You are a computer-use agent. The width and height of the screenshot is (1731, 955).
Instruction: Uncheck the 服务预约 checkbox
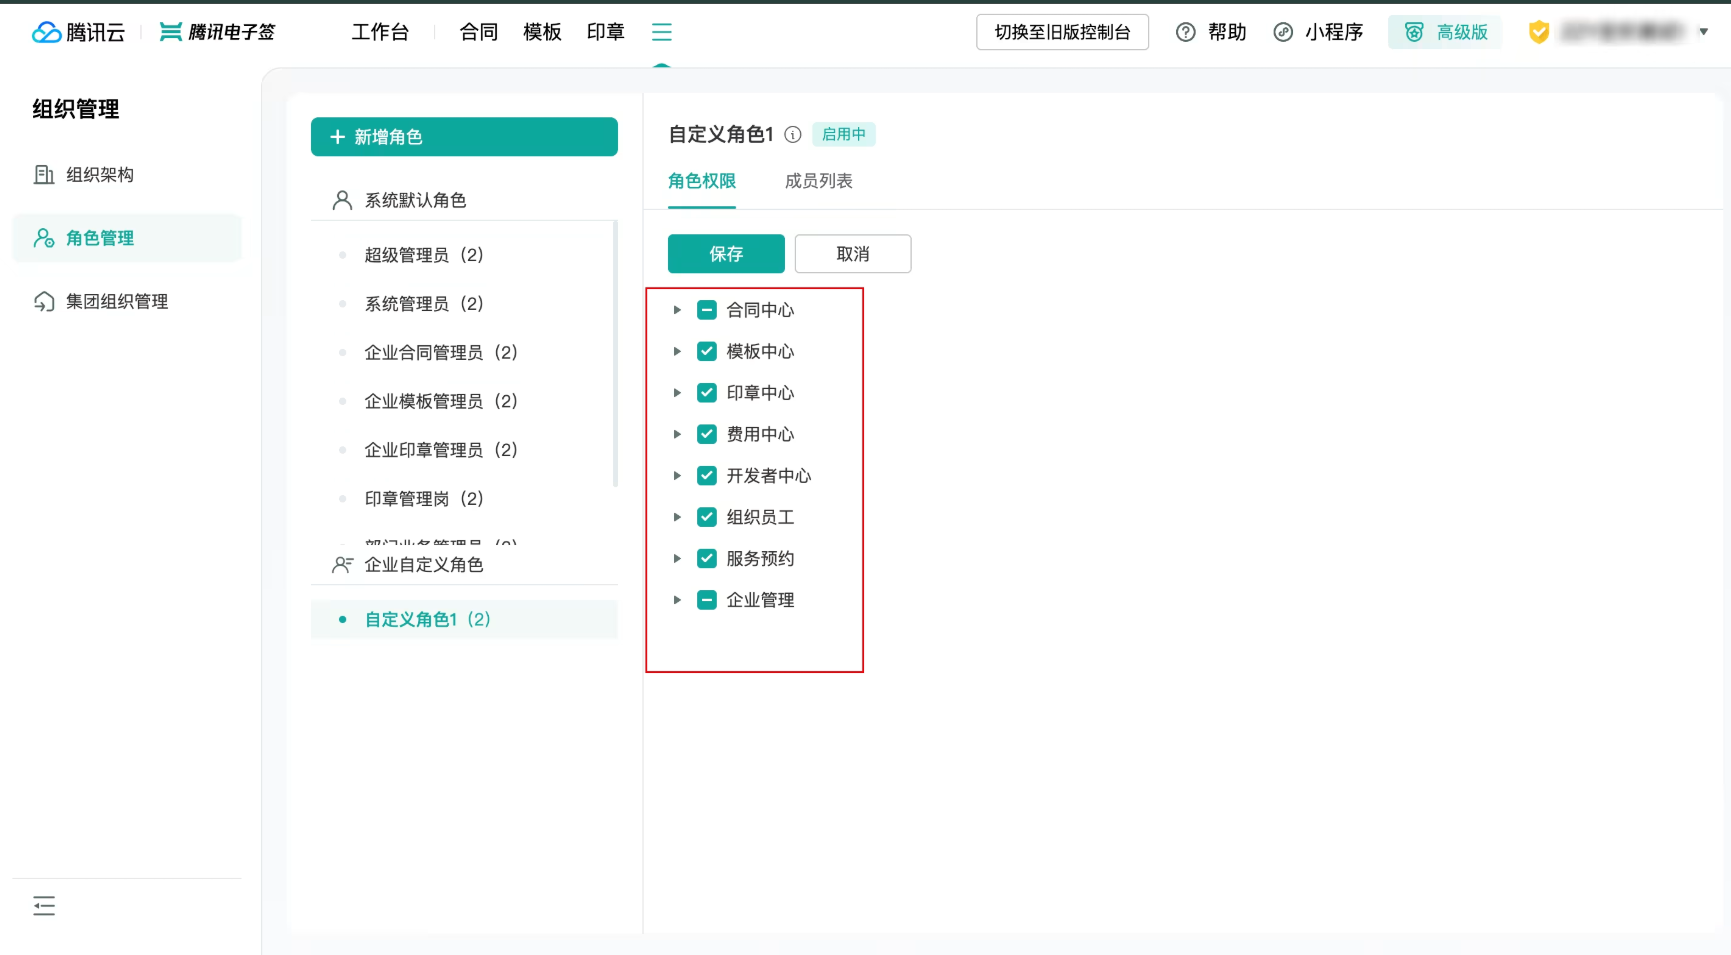[x=707, y=558]
